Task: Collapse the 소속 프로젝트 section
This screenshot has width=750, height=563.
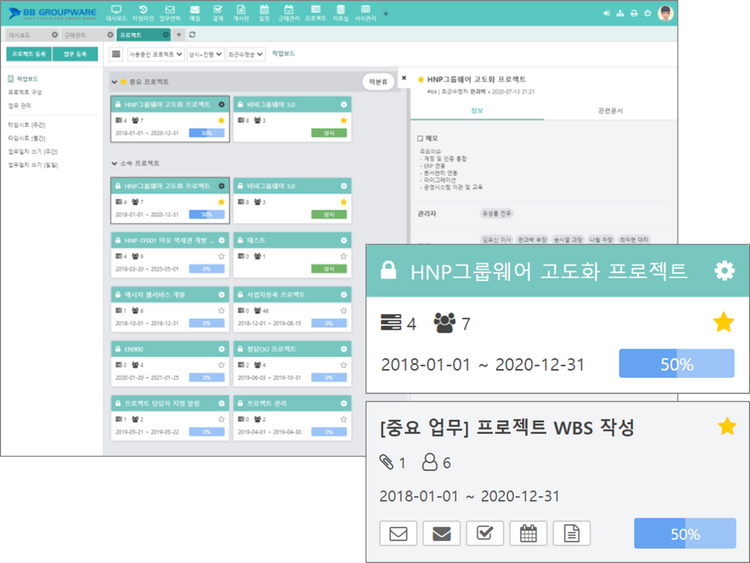Action: click(114, 163)
